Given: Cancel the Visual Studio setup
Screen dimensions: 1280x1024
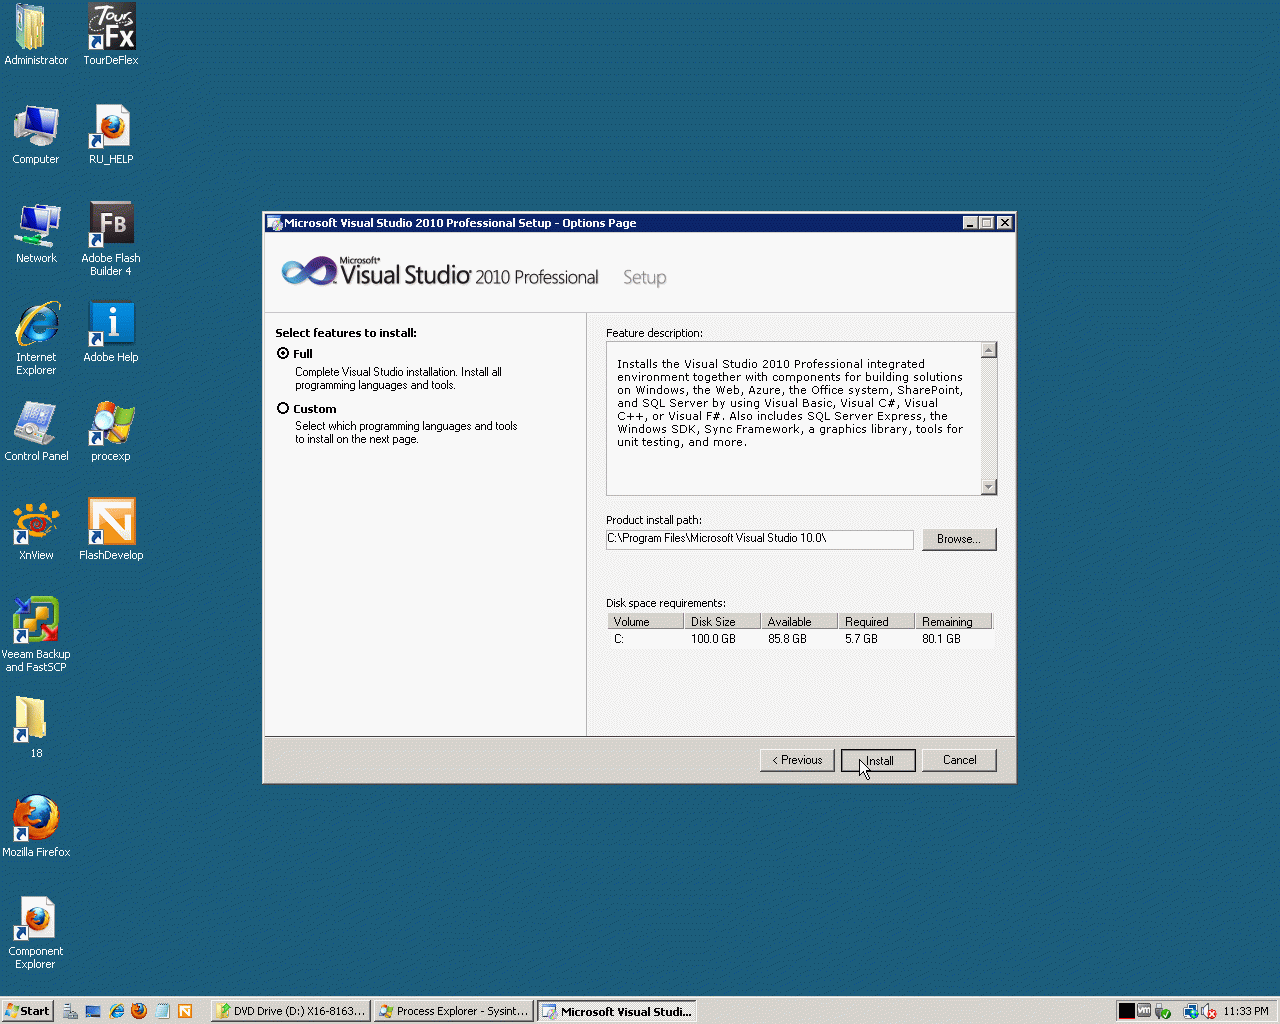Looking at the screenshot, I should click(959, 760).
